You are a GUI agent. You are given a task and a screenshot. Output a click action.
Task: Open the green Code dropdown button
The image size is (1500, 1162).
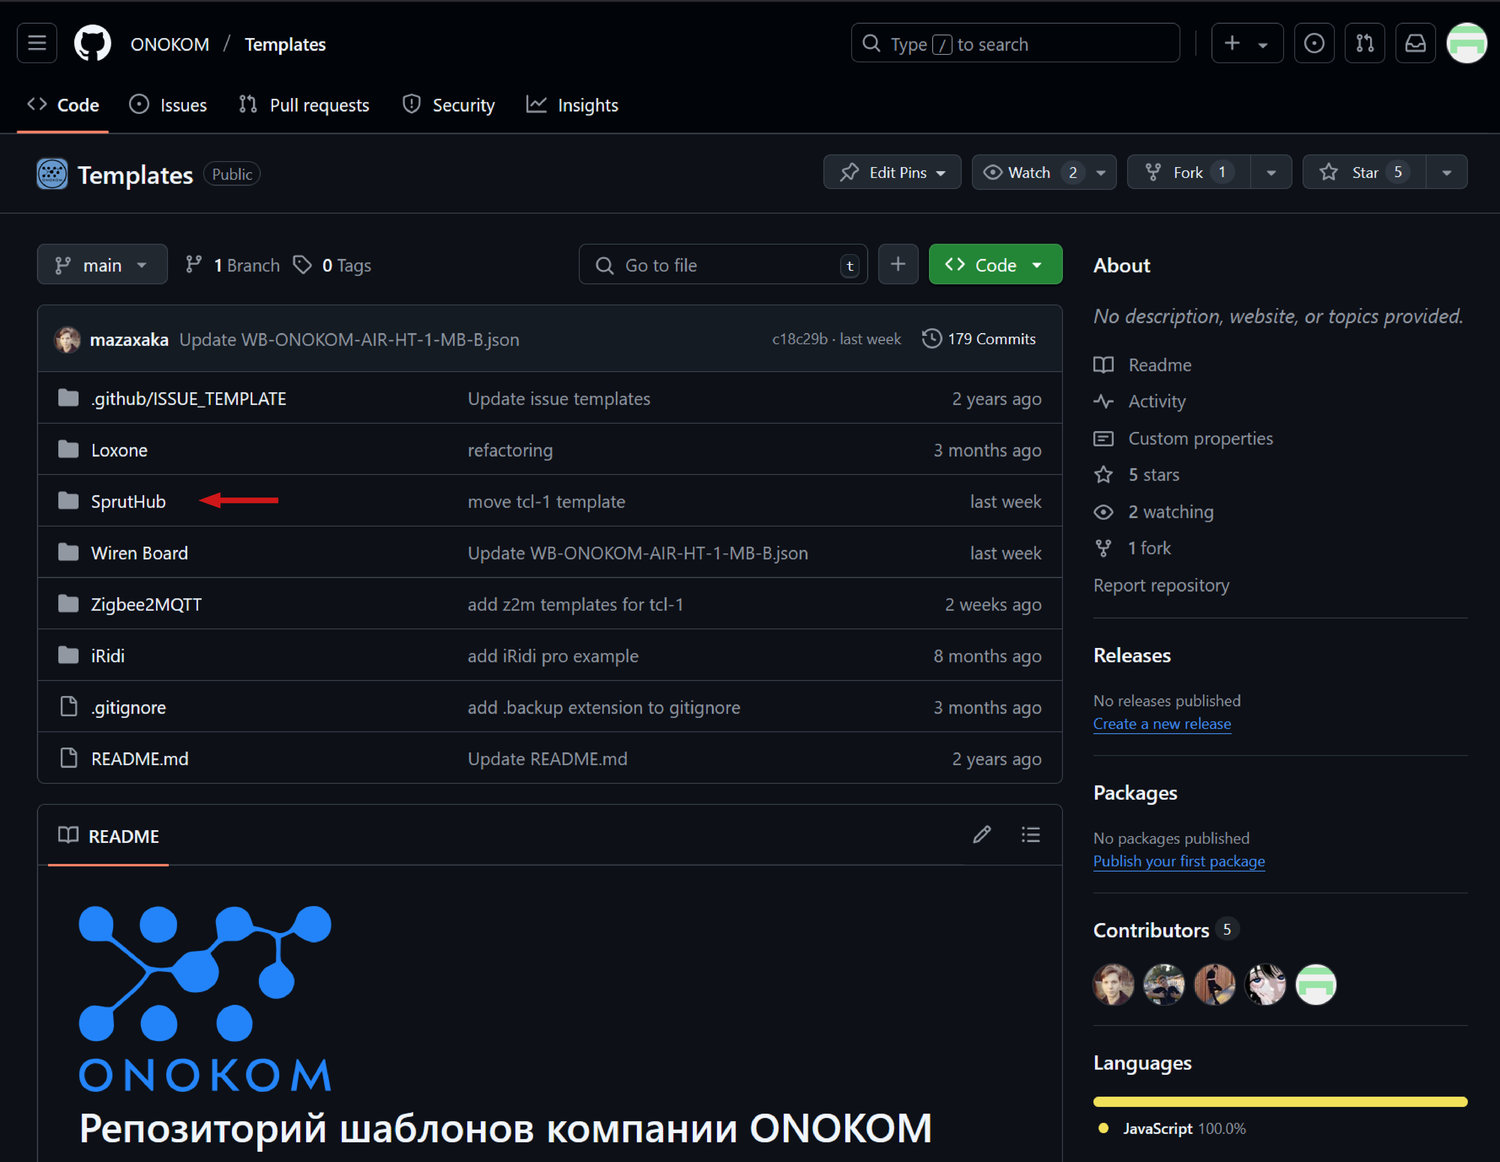coord(995,264)
